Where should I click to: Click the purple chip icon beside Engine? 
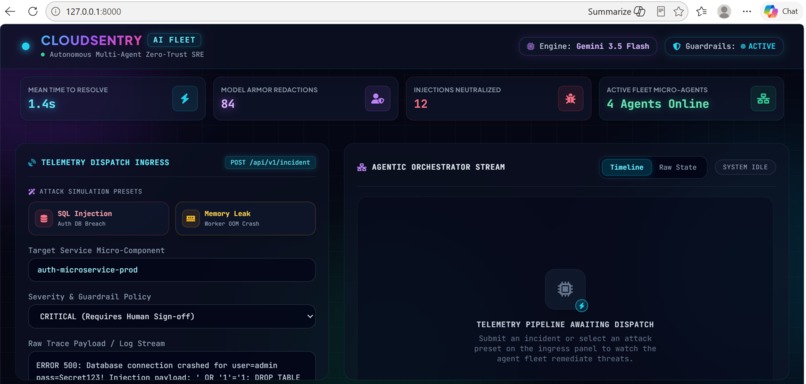click(x=530, y=46)
